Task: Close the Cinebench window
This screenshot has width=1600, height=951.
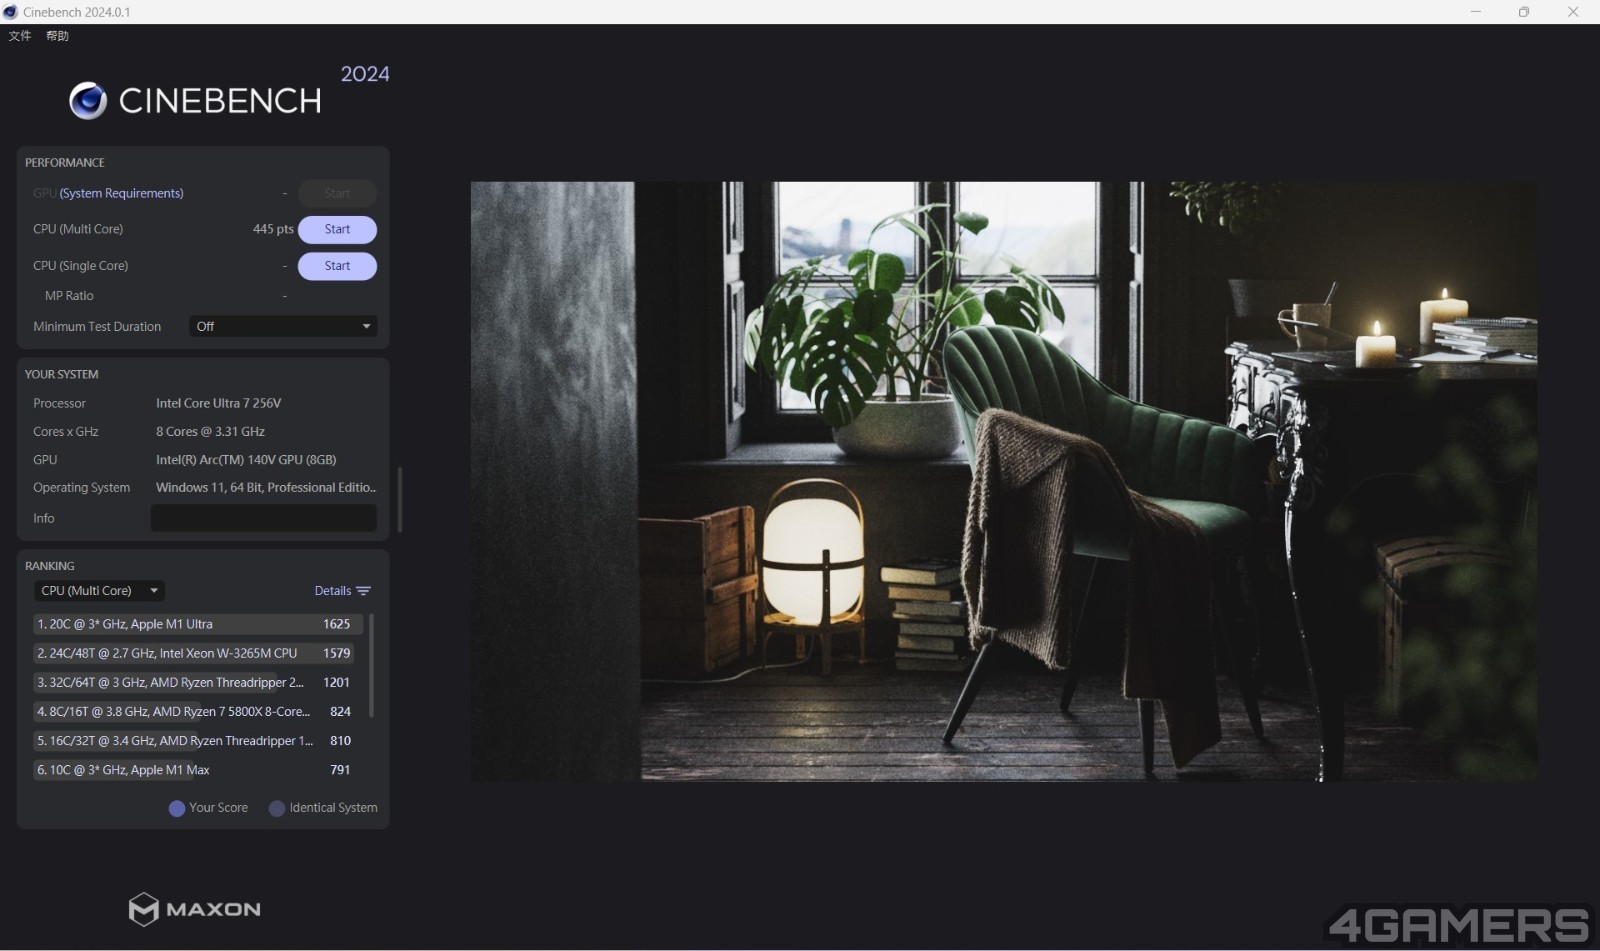Action: pos(1573,12)
